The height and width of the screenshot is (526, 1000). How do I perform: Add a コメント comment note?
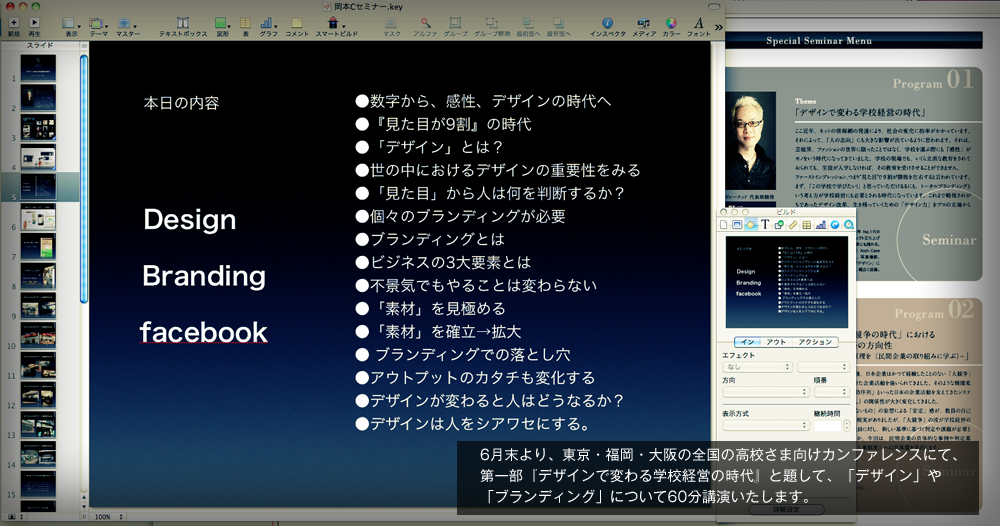[x=297, y=26]
